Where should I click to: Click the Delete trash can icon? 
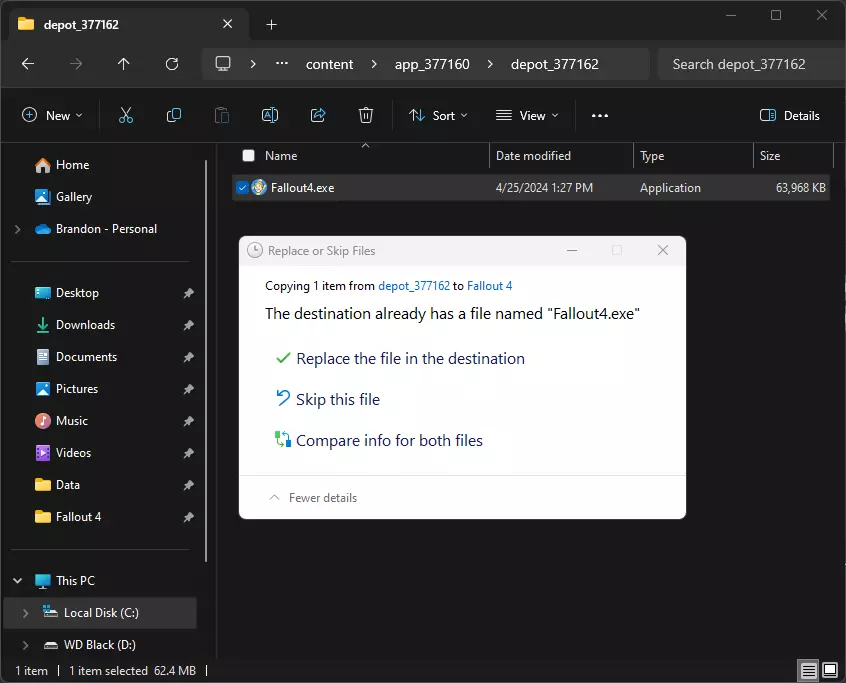point(366,115)
